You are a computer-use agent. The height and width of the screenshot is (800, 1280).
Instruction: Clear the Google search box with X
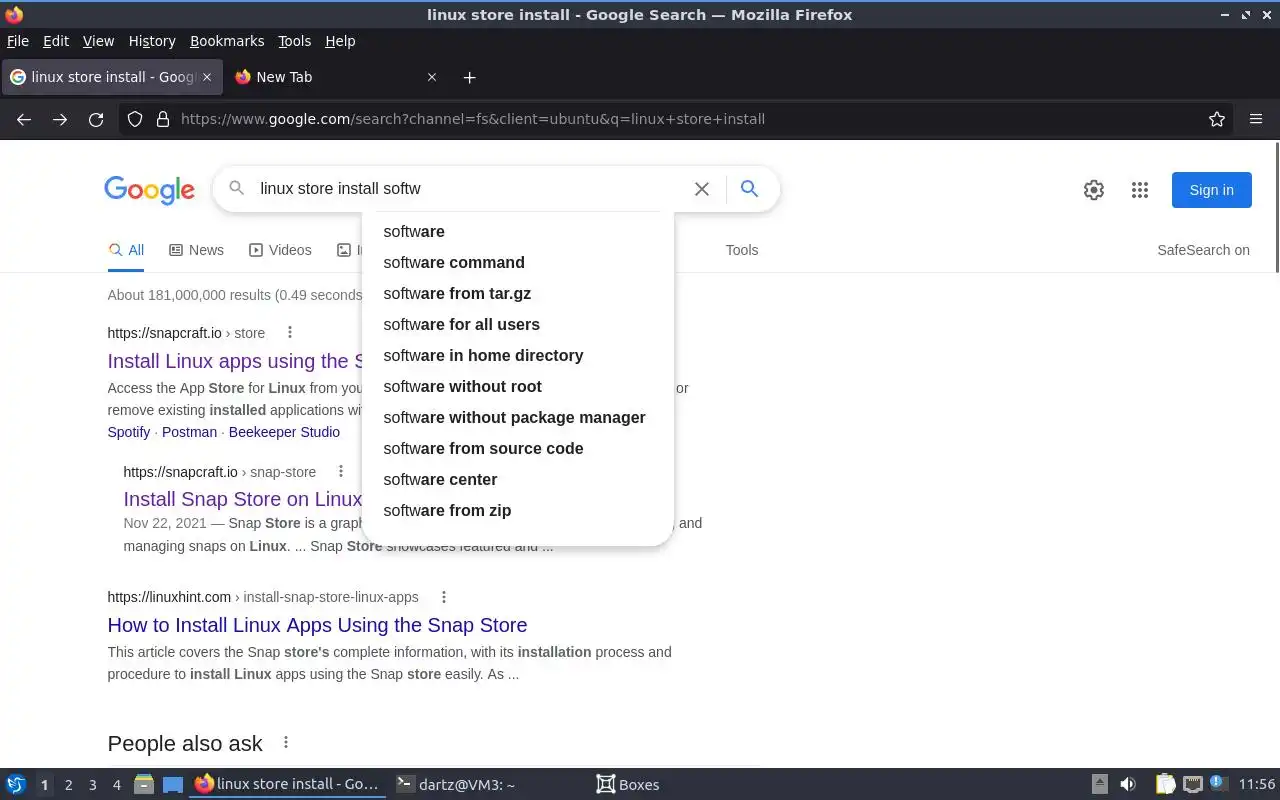click(x=702, y=189)
